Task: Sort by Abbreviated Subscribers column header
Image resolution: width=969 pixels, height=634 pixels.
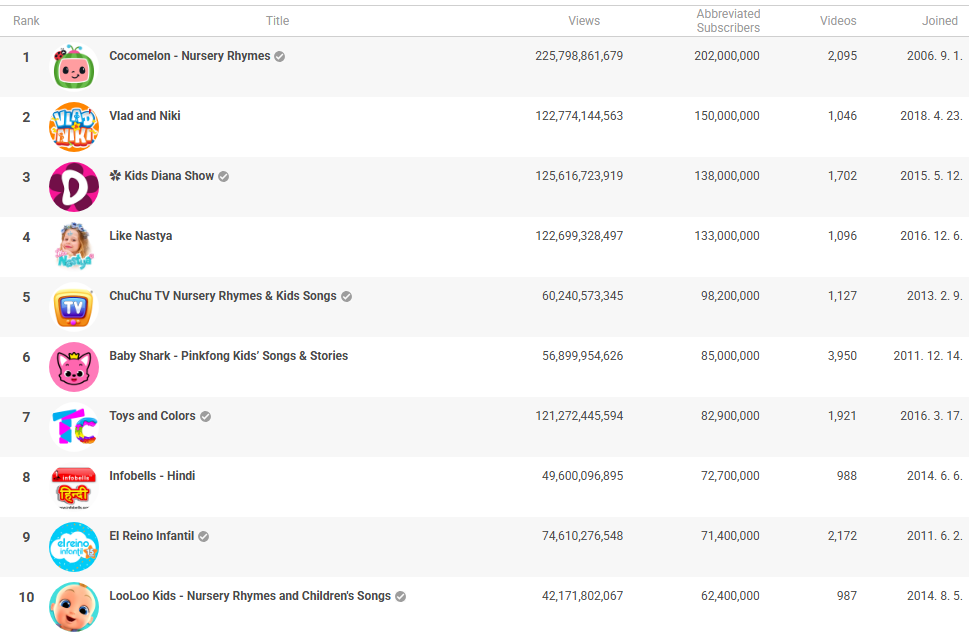Action: click(x=728, y=21)
